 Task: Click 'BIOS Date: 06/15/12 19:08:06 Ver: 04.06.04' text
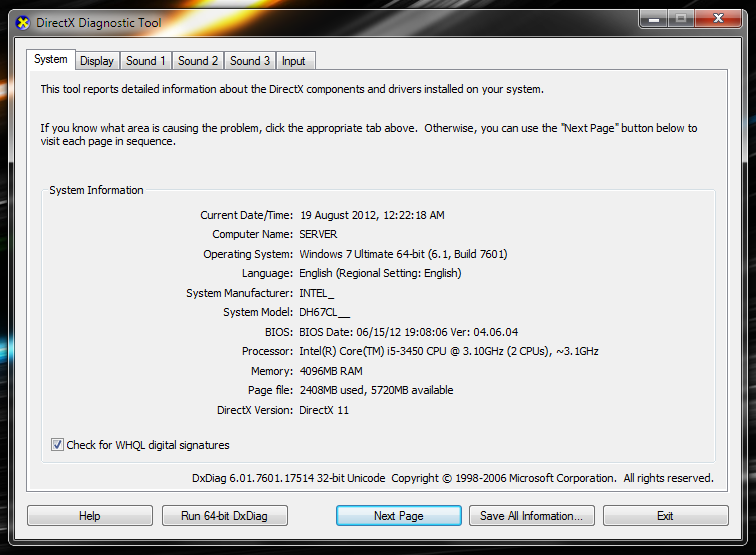coord(408,332)
